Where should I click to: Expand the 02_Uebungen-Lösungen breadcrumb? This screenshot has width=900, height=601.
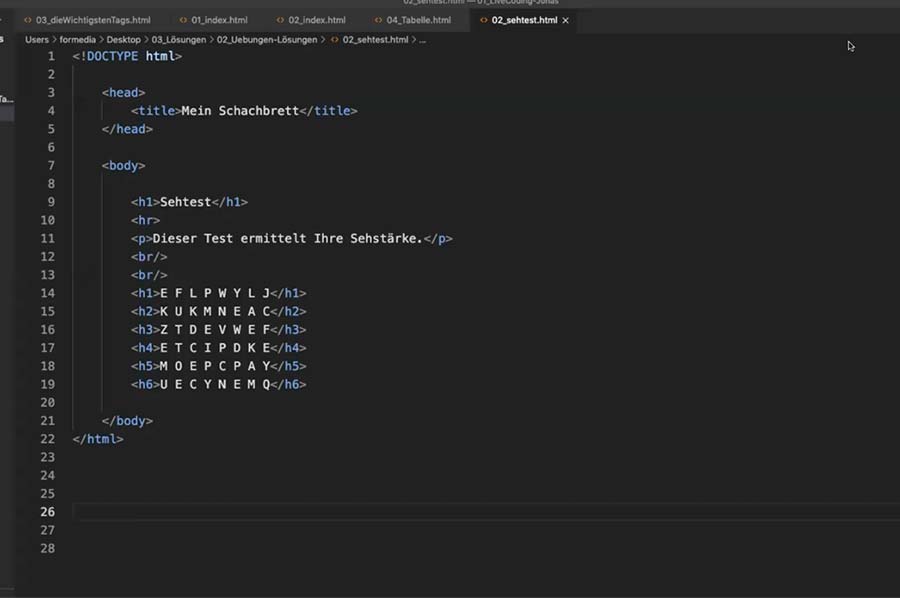pyautogui.click(x=266, y=40)
